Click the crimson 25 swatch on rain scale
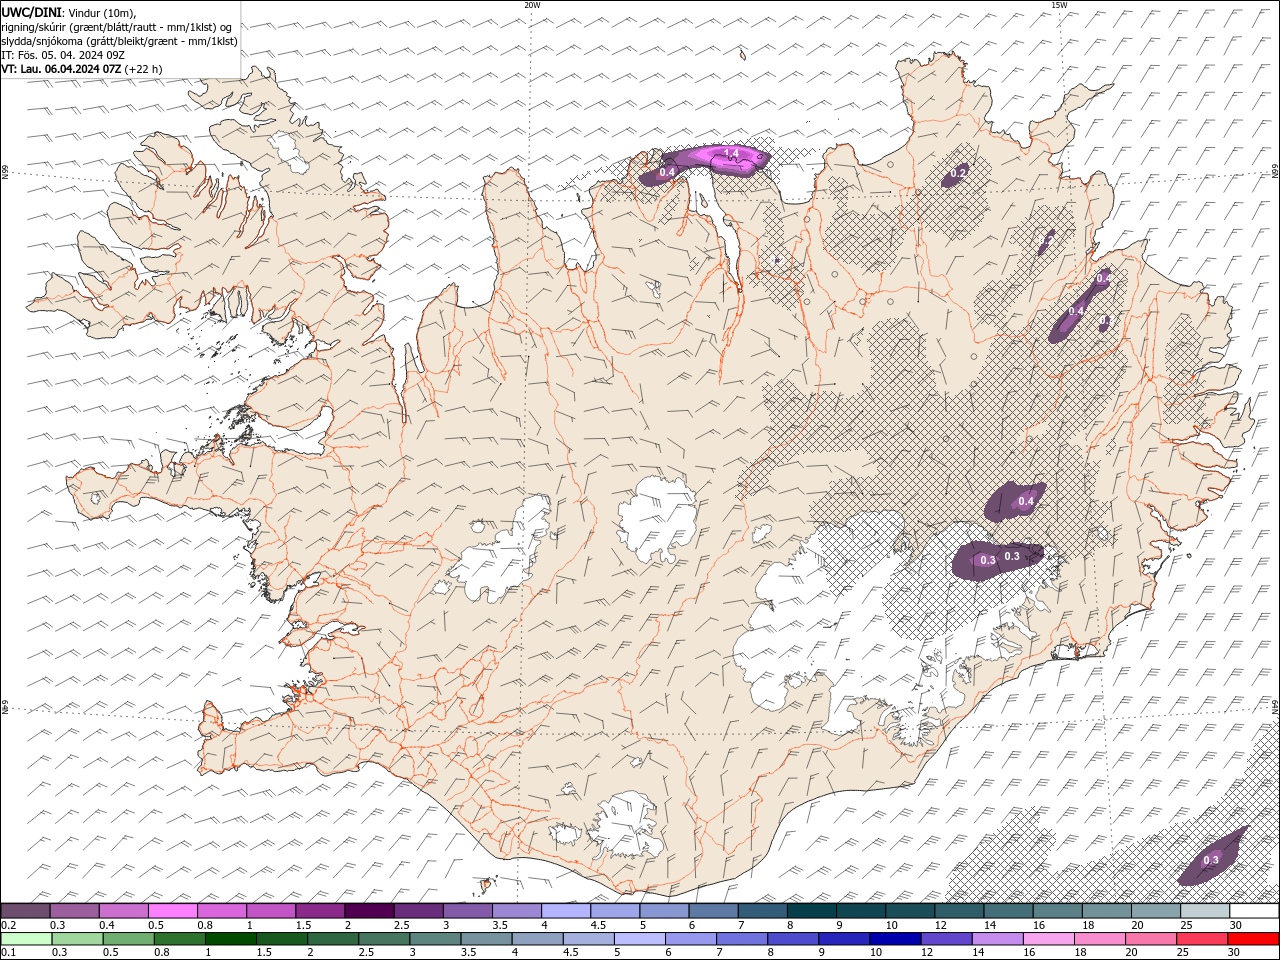This screenshot has height=960, width=1280. tap(1202, 939)
